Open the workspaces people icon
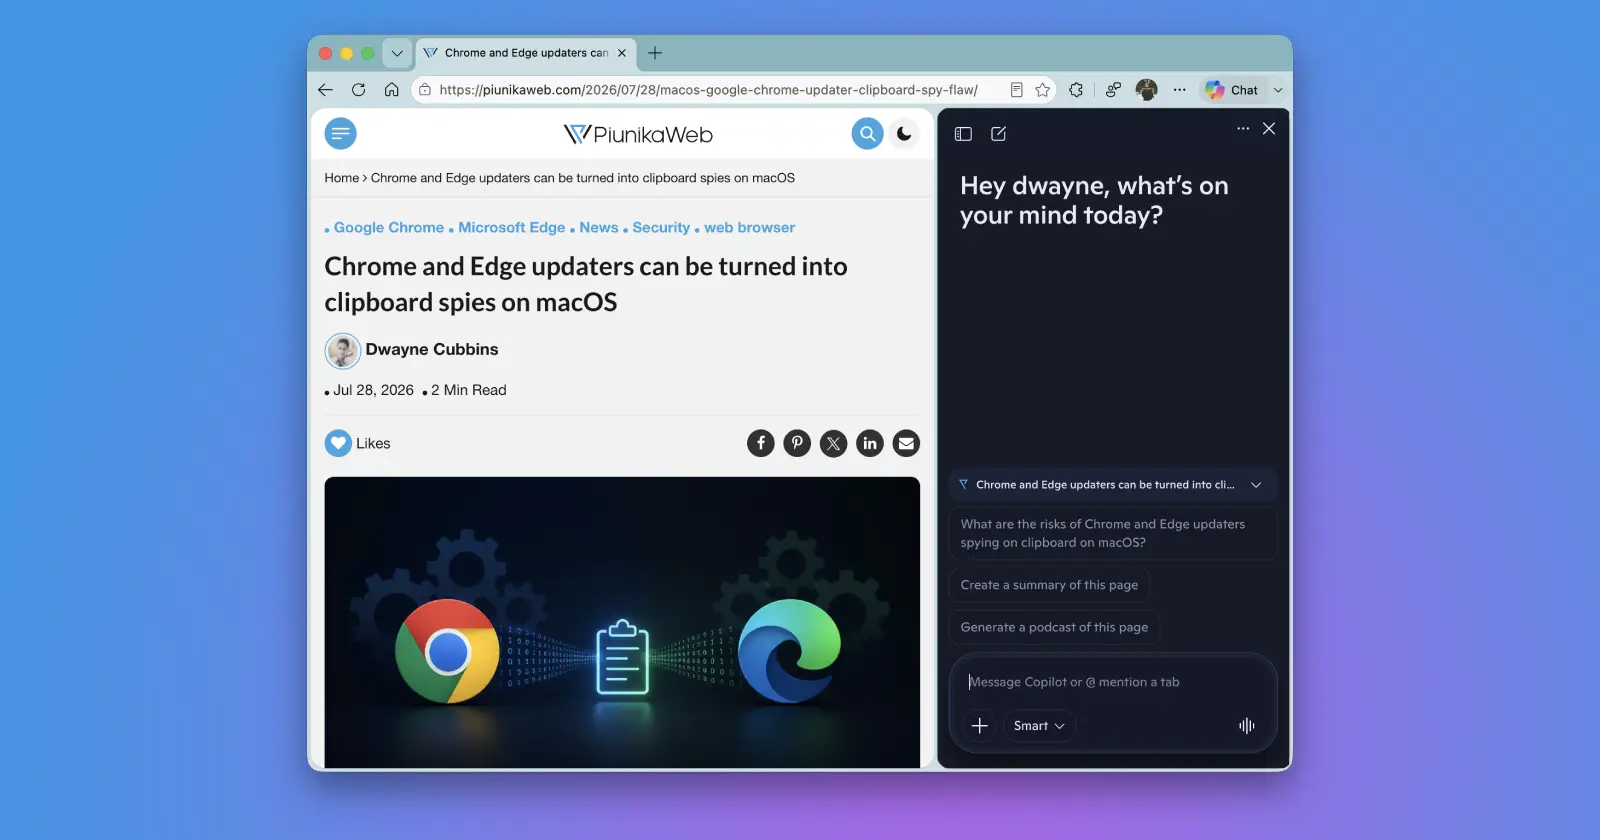The width and height of the screenshot is (1600, 840). pyautogui.click(x=1113, y=90)
